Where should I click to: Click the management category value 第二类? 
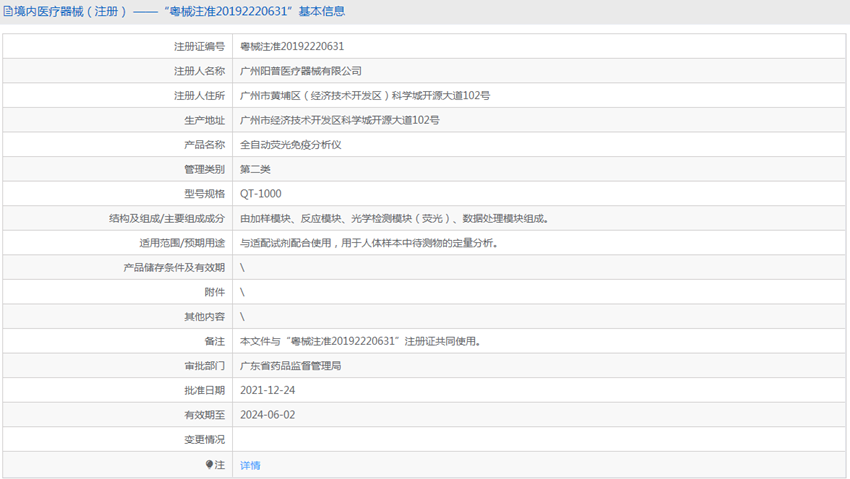[255, 169]
